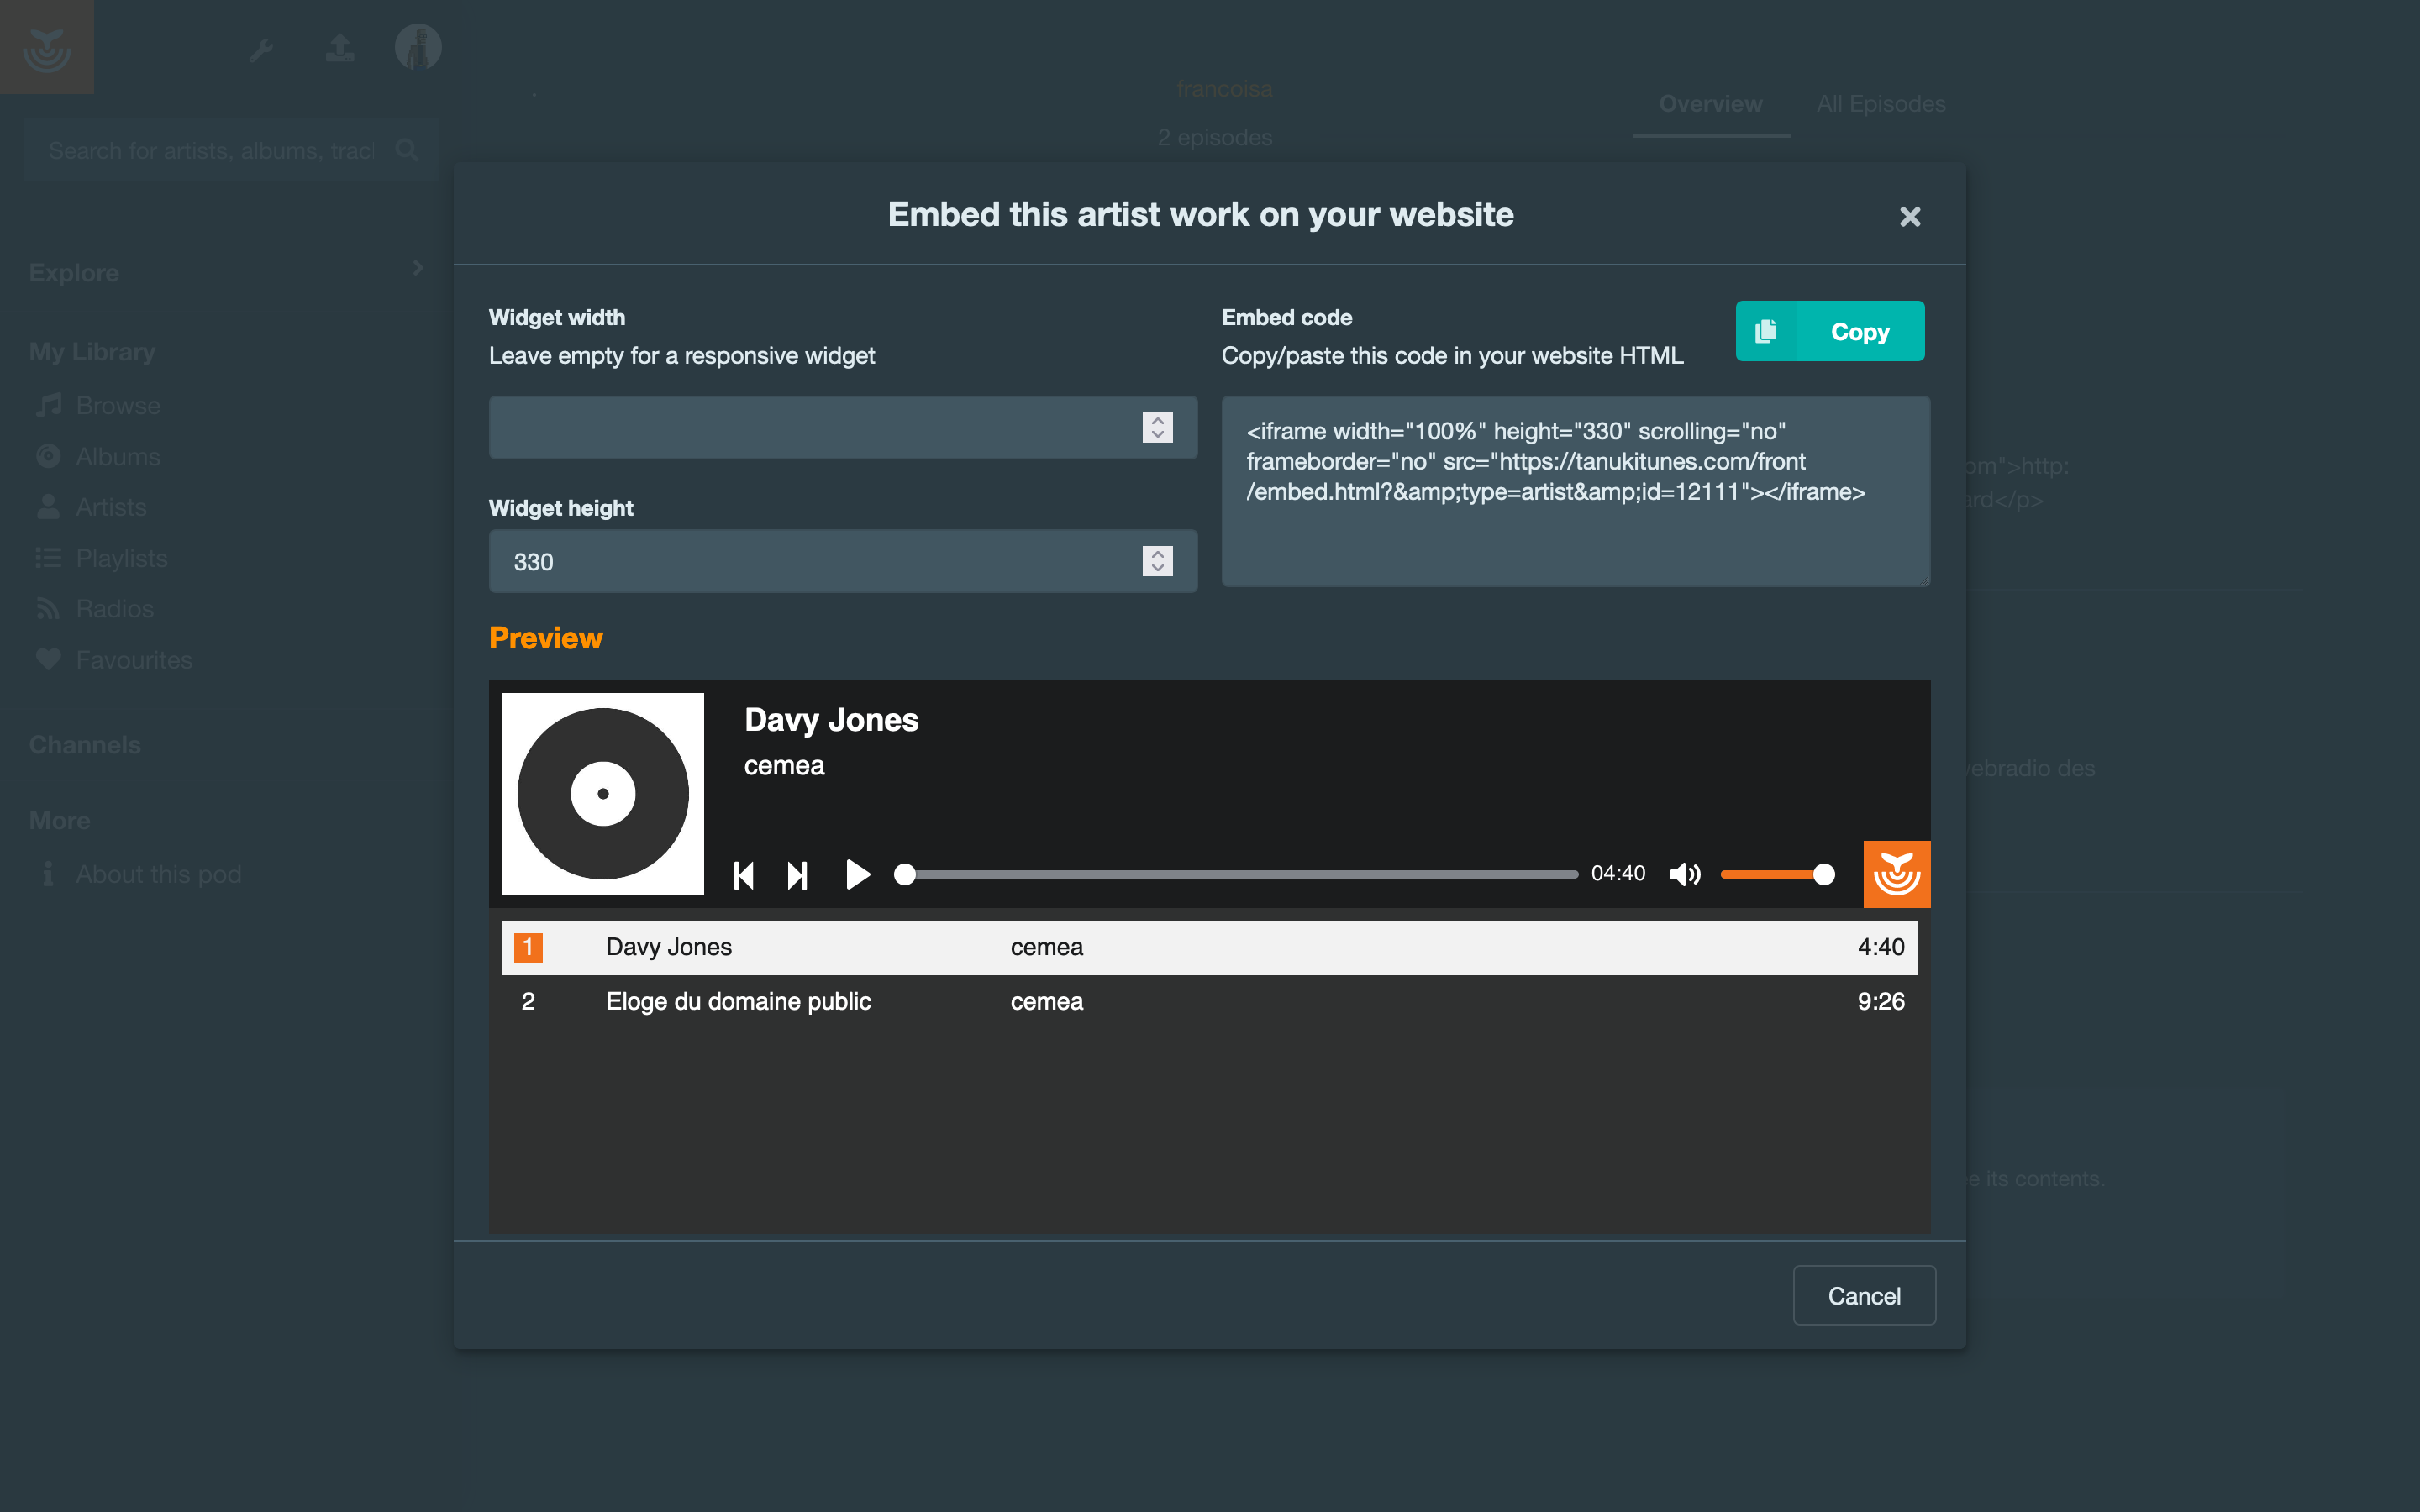Switch to the Overview tab

(x=1710, y=104)
